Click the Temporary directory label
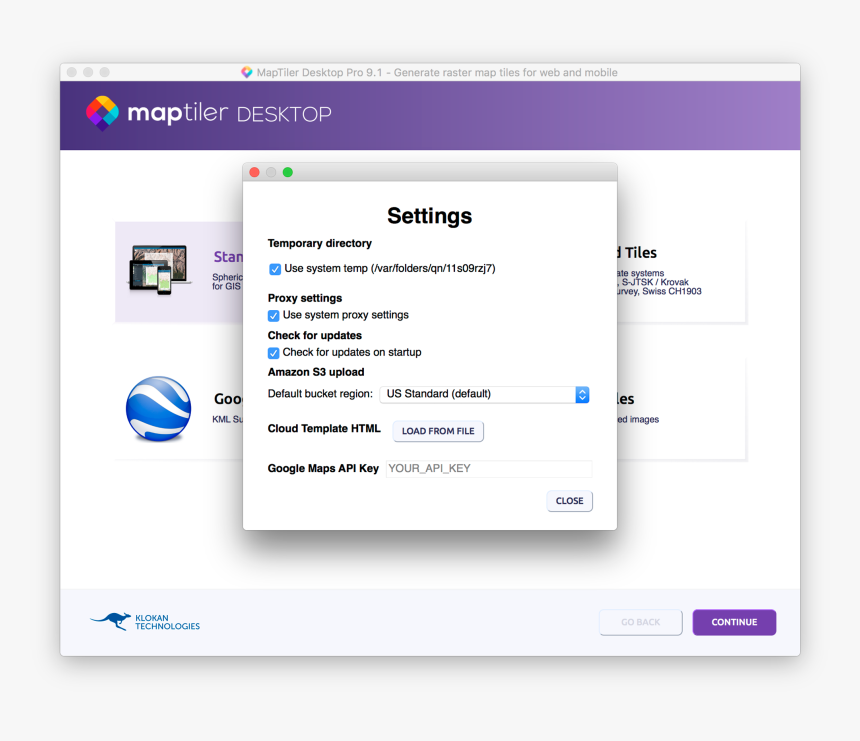The image size is (860, 741). pos(320,243)
